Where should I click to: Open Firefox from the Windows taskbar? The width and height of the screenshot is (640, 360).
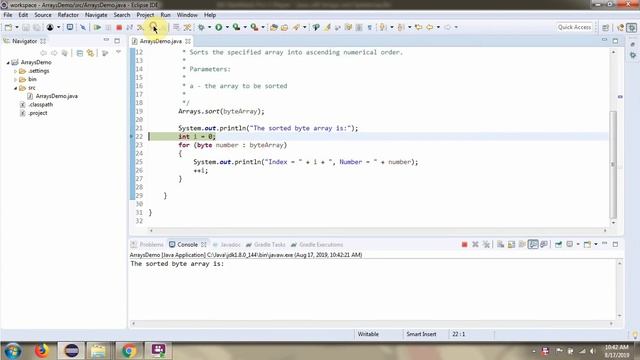pos(41,351)
